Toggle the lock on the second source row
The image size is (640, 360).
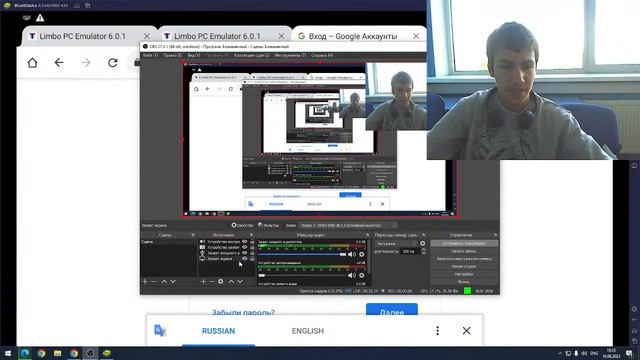pos(252,247)
